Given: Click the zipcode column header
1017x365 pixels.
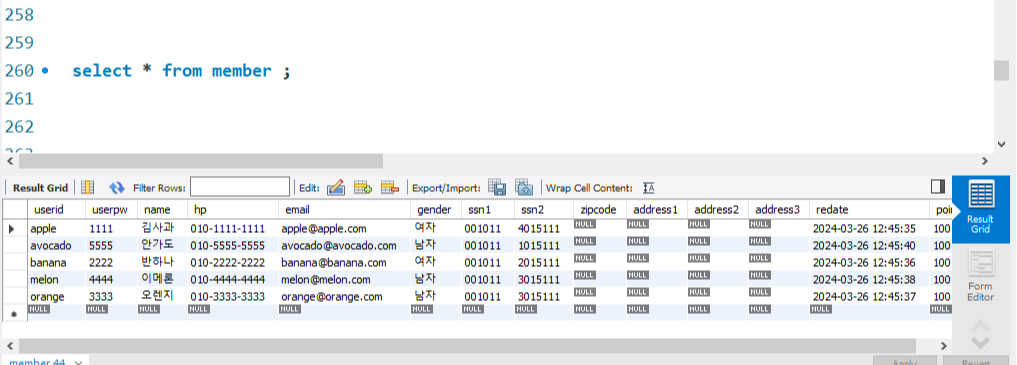Looking at the screenshot, I should 599,209.
